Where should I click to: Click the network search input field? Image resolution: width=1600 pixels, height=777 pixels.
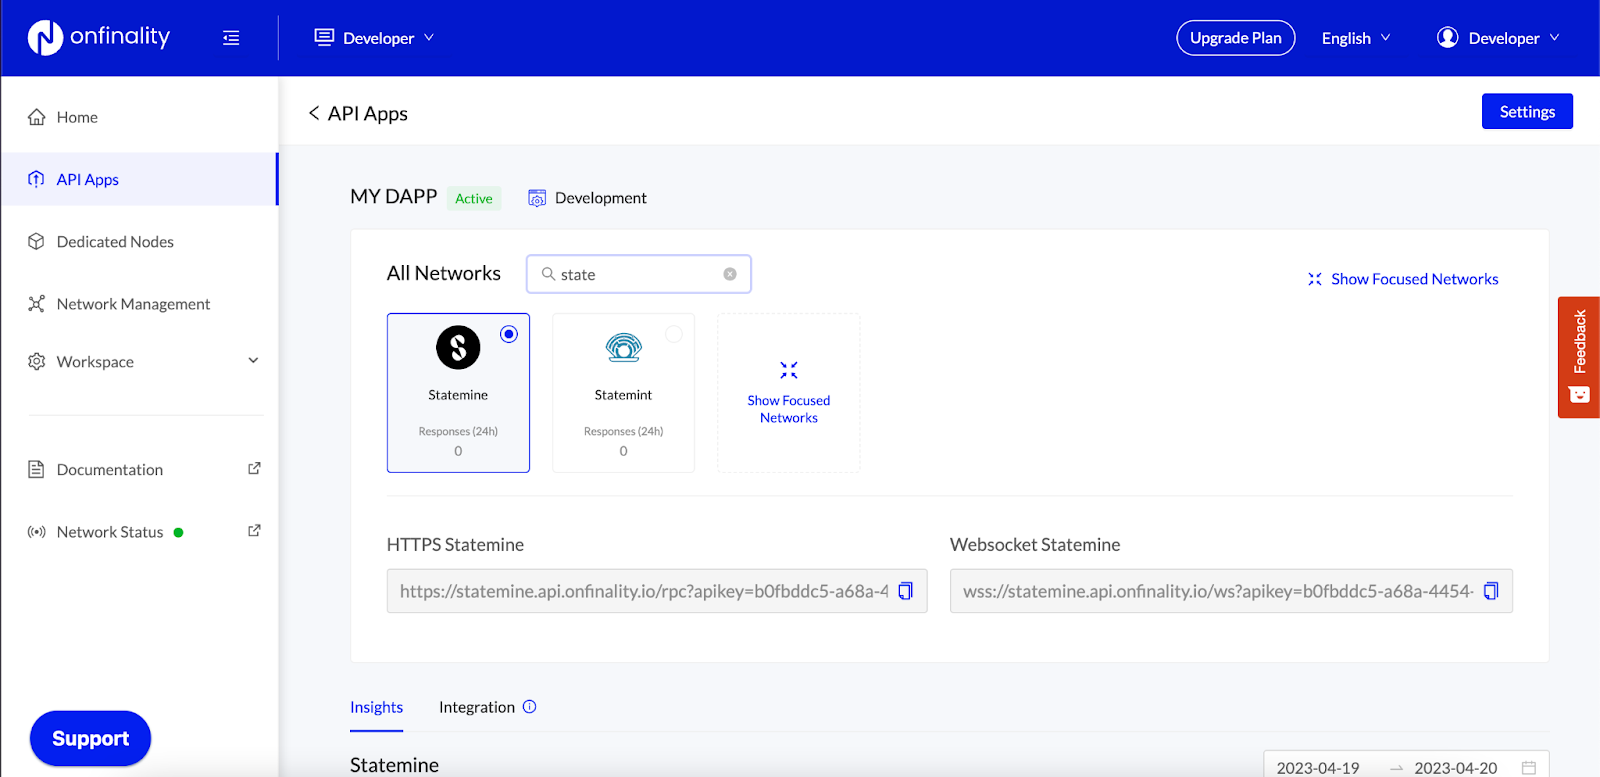tap(639, 274)
